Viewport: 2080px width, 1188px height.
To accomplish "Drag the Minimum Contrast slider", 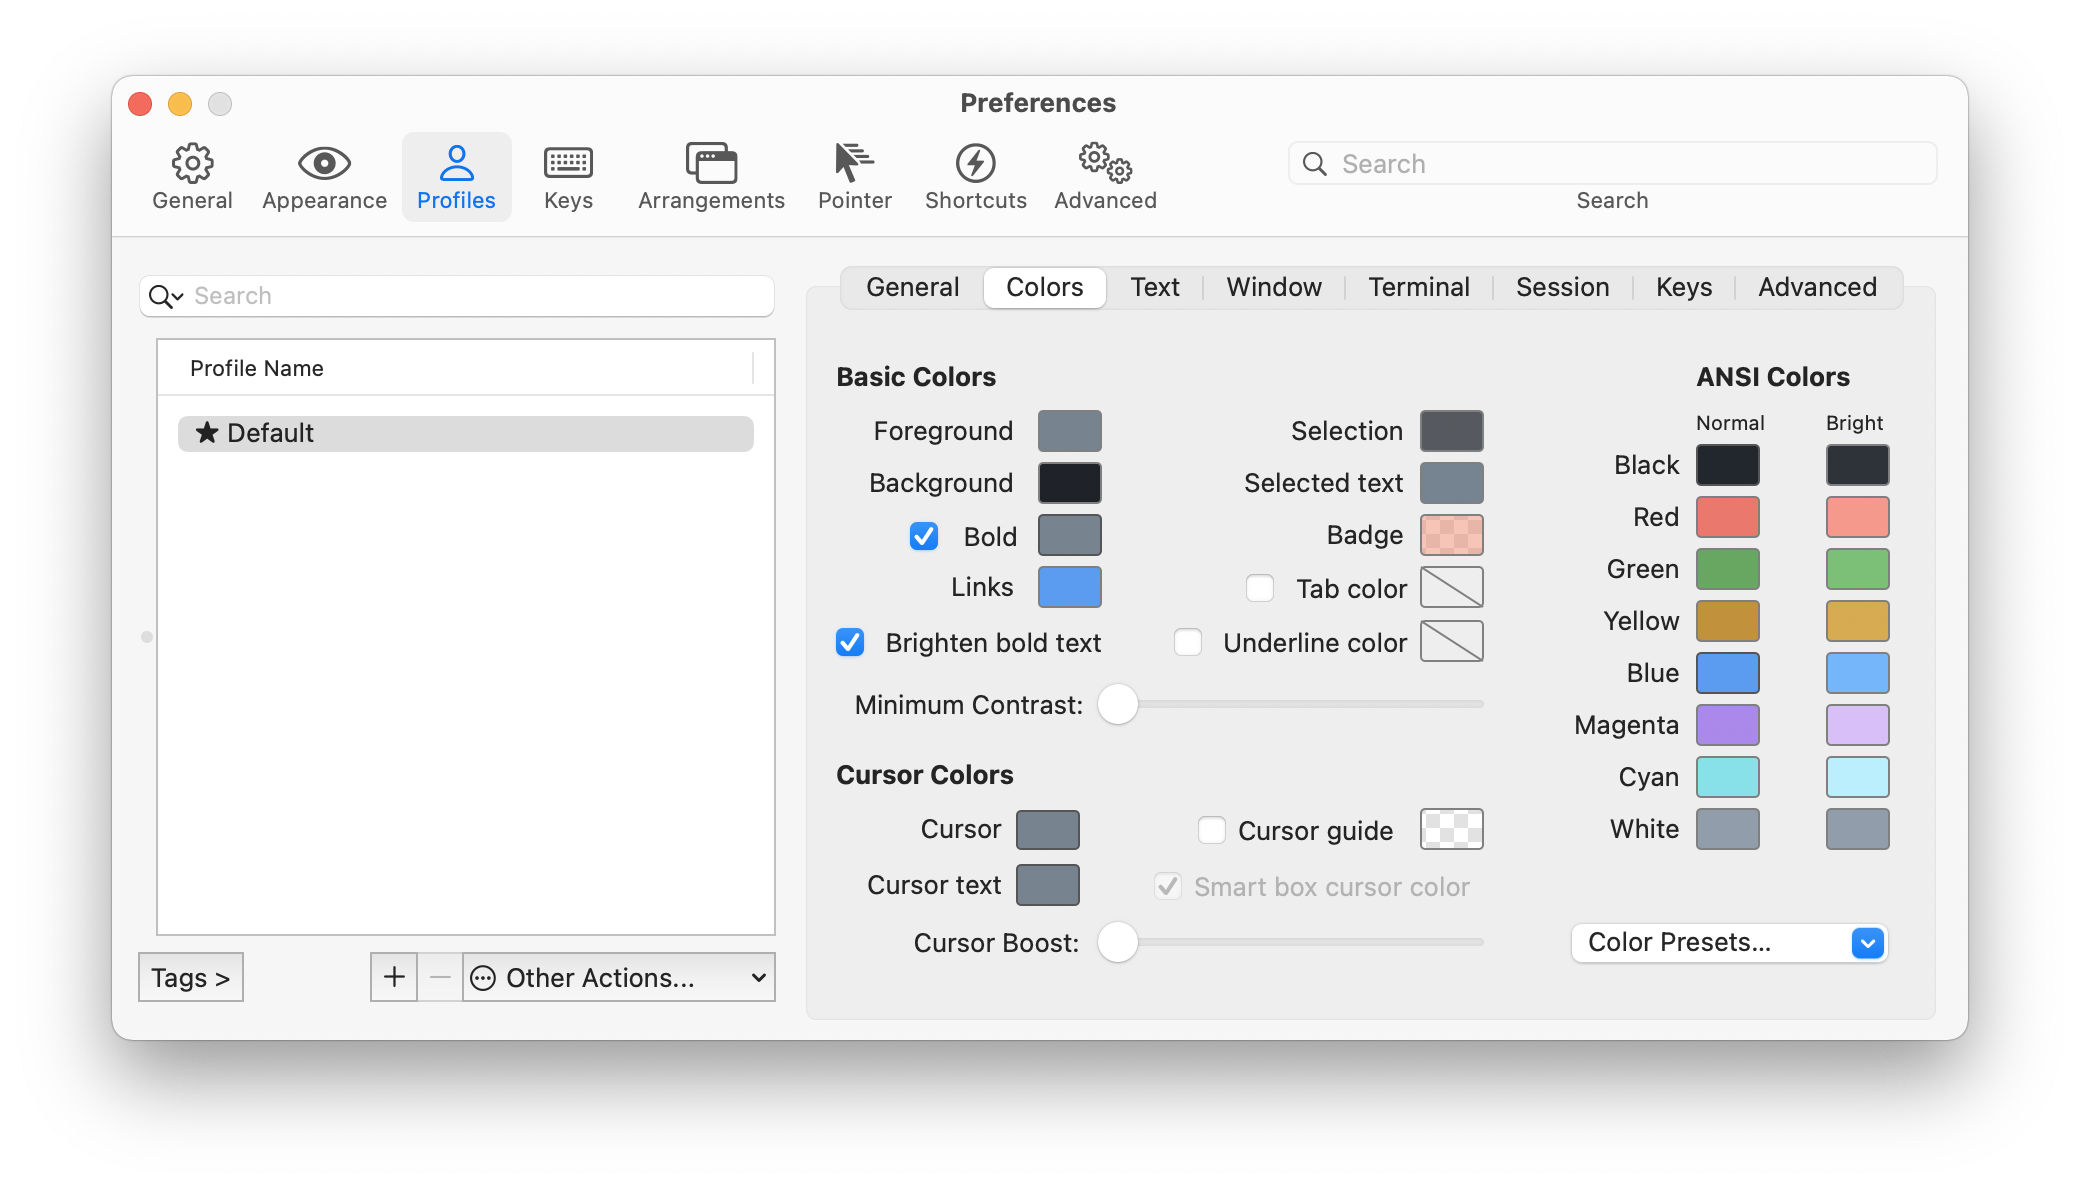I will click(1119, 705).
